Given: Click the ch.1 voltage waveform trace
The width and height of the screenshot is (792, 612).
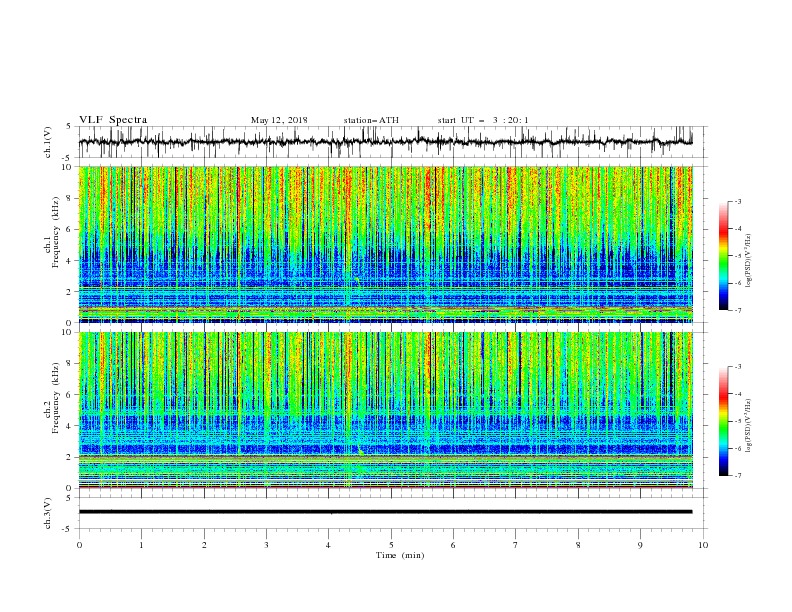Looking at the screenshot, I should tap(385, 141).
